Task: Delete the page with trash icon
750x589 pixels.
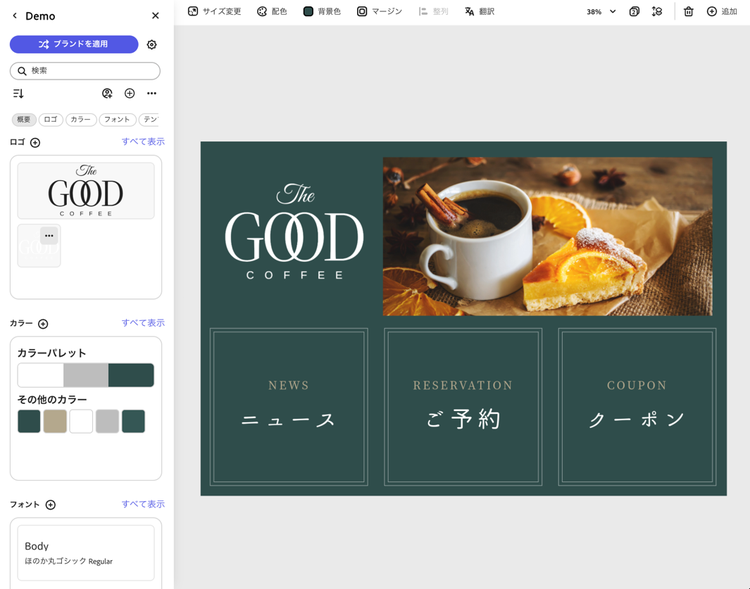Action: coord(689,11)
